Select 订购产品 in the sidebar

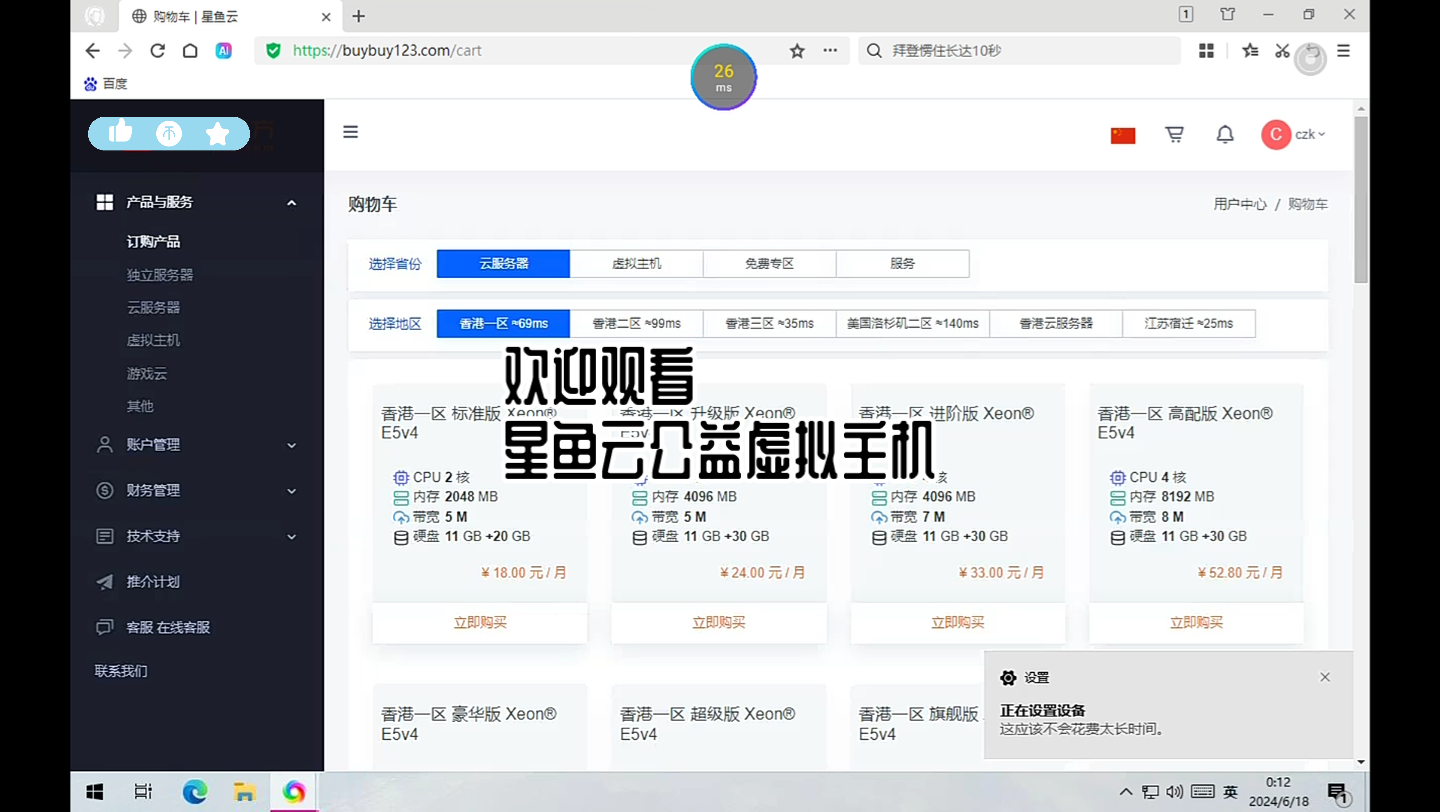153,242
